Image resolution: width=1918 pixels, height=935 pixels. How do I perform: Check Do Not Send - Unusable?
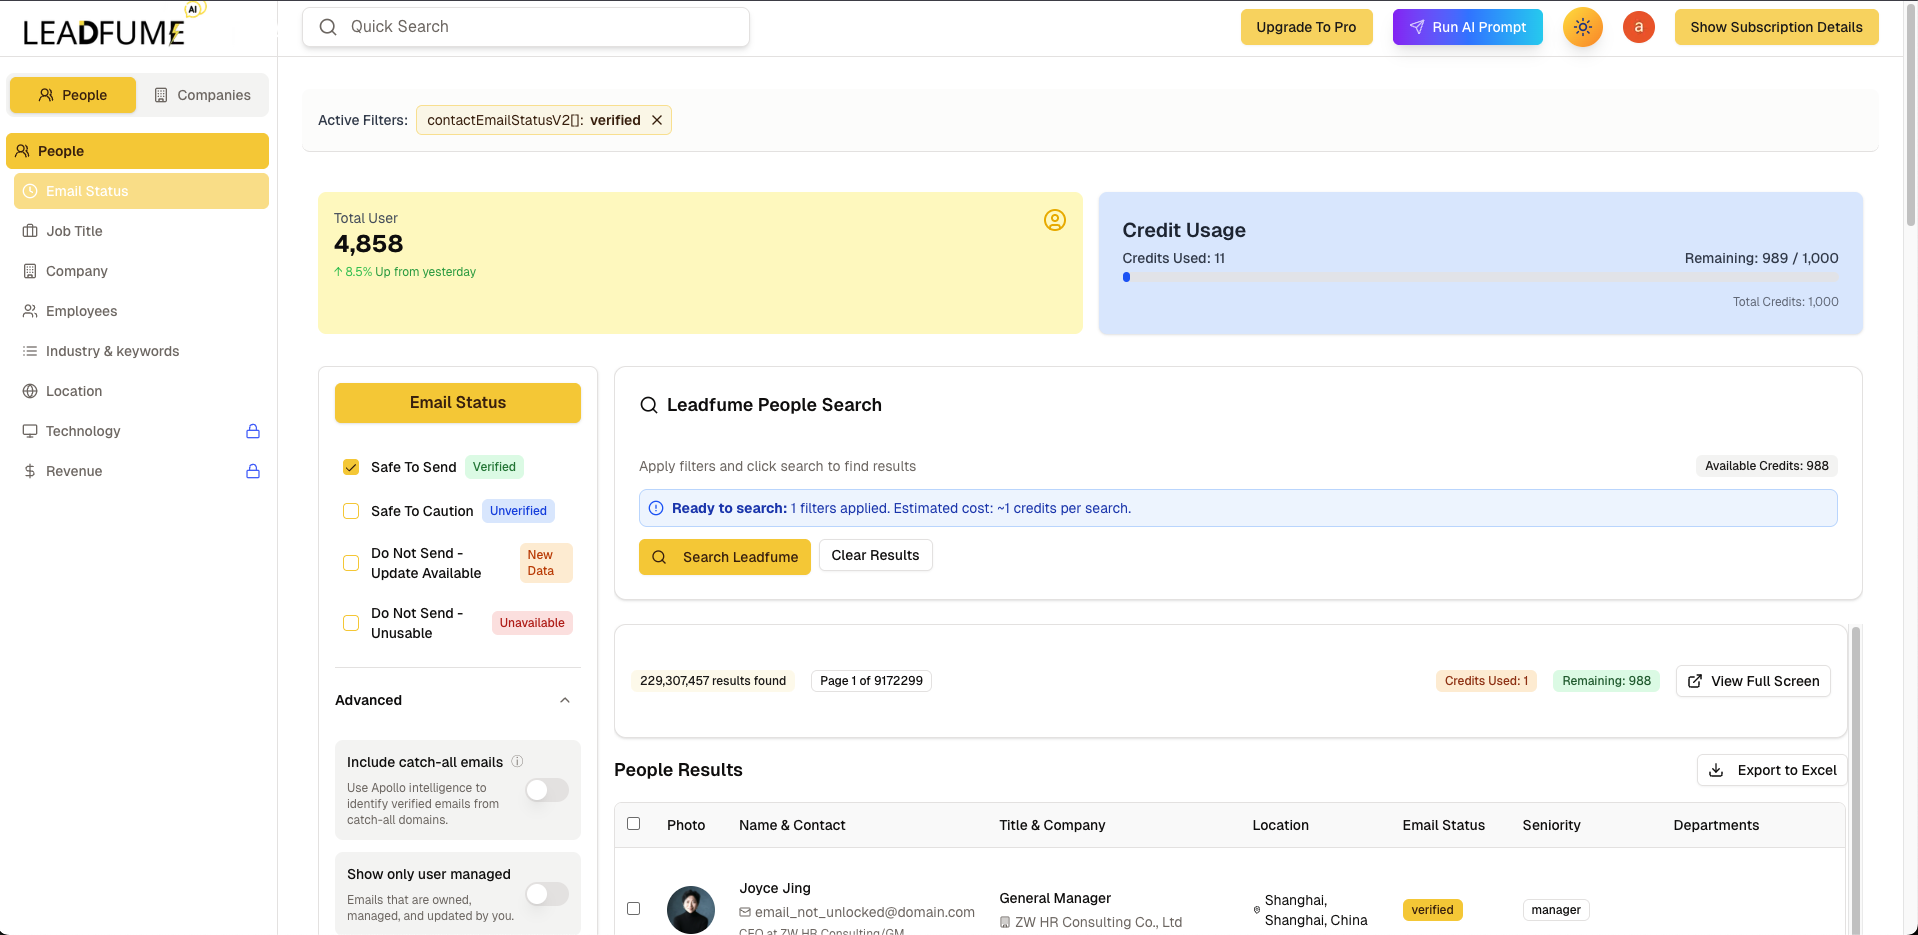tap(351, 623)
